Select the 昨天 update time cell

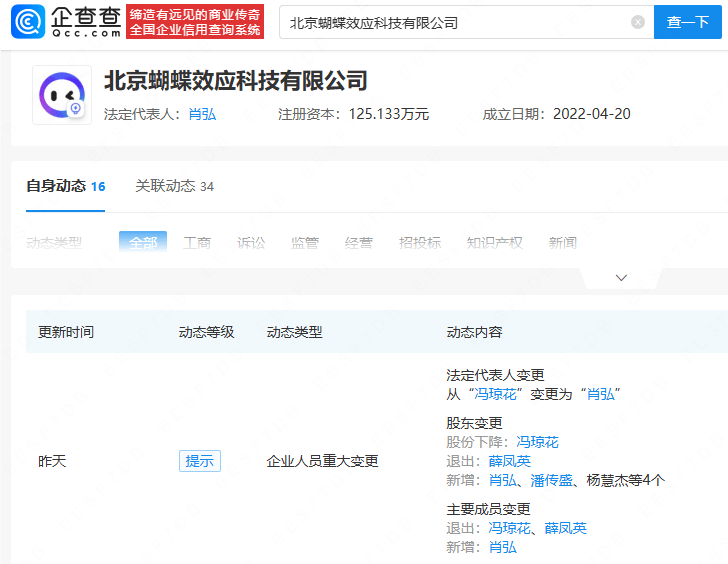click(x=52, y=461)
